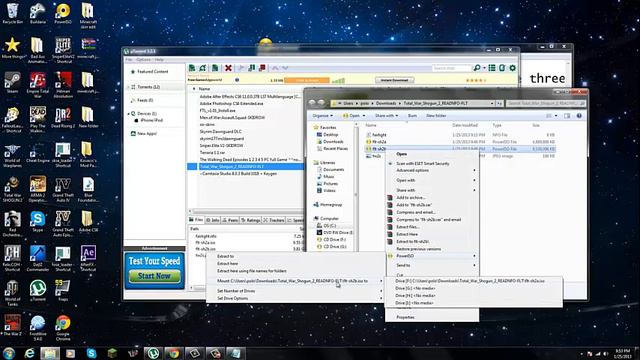Click the red Stop torrent toolbar icon
The image size is (640, 360).
tap(262, 68)
